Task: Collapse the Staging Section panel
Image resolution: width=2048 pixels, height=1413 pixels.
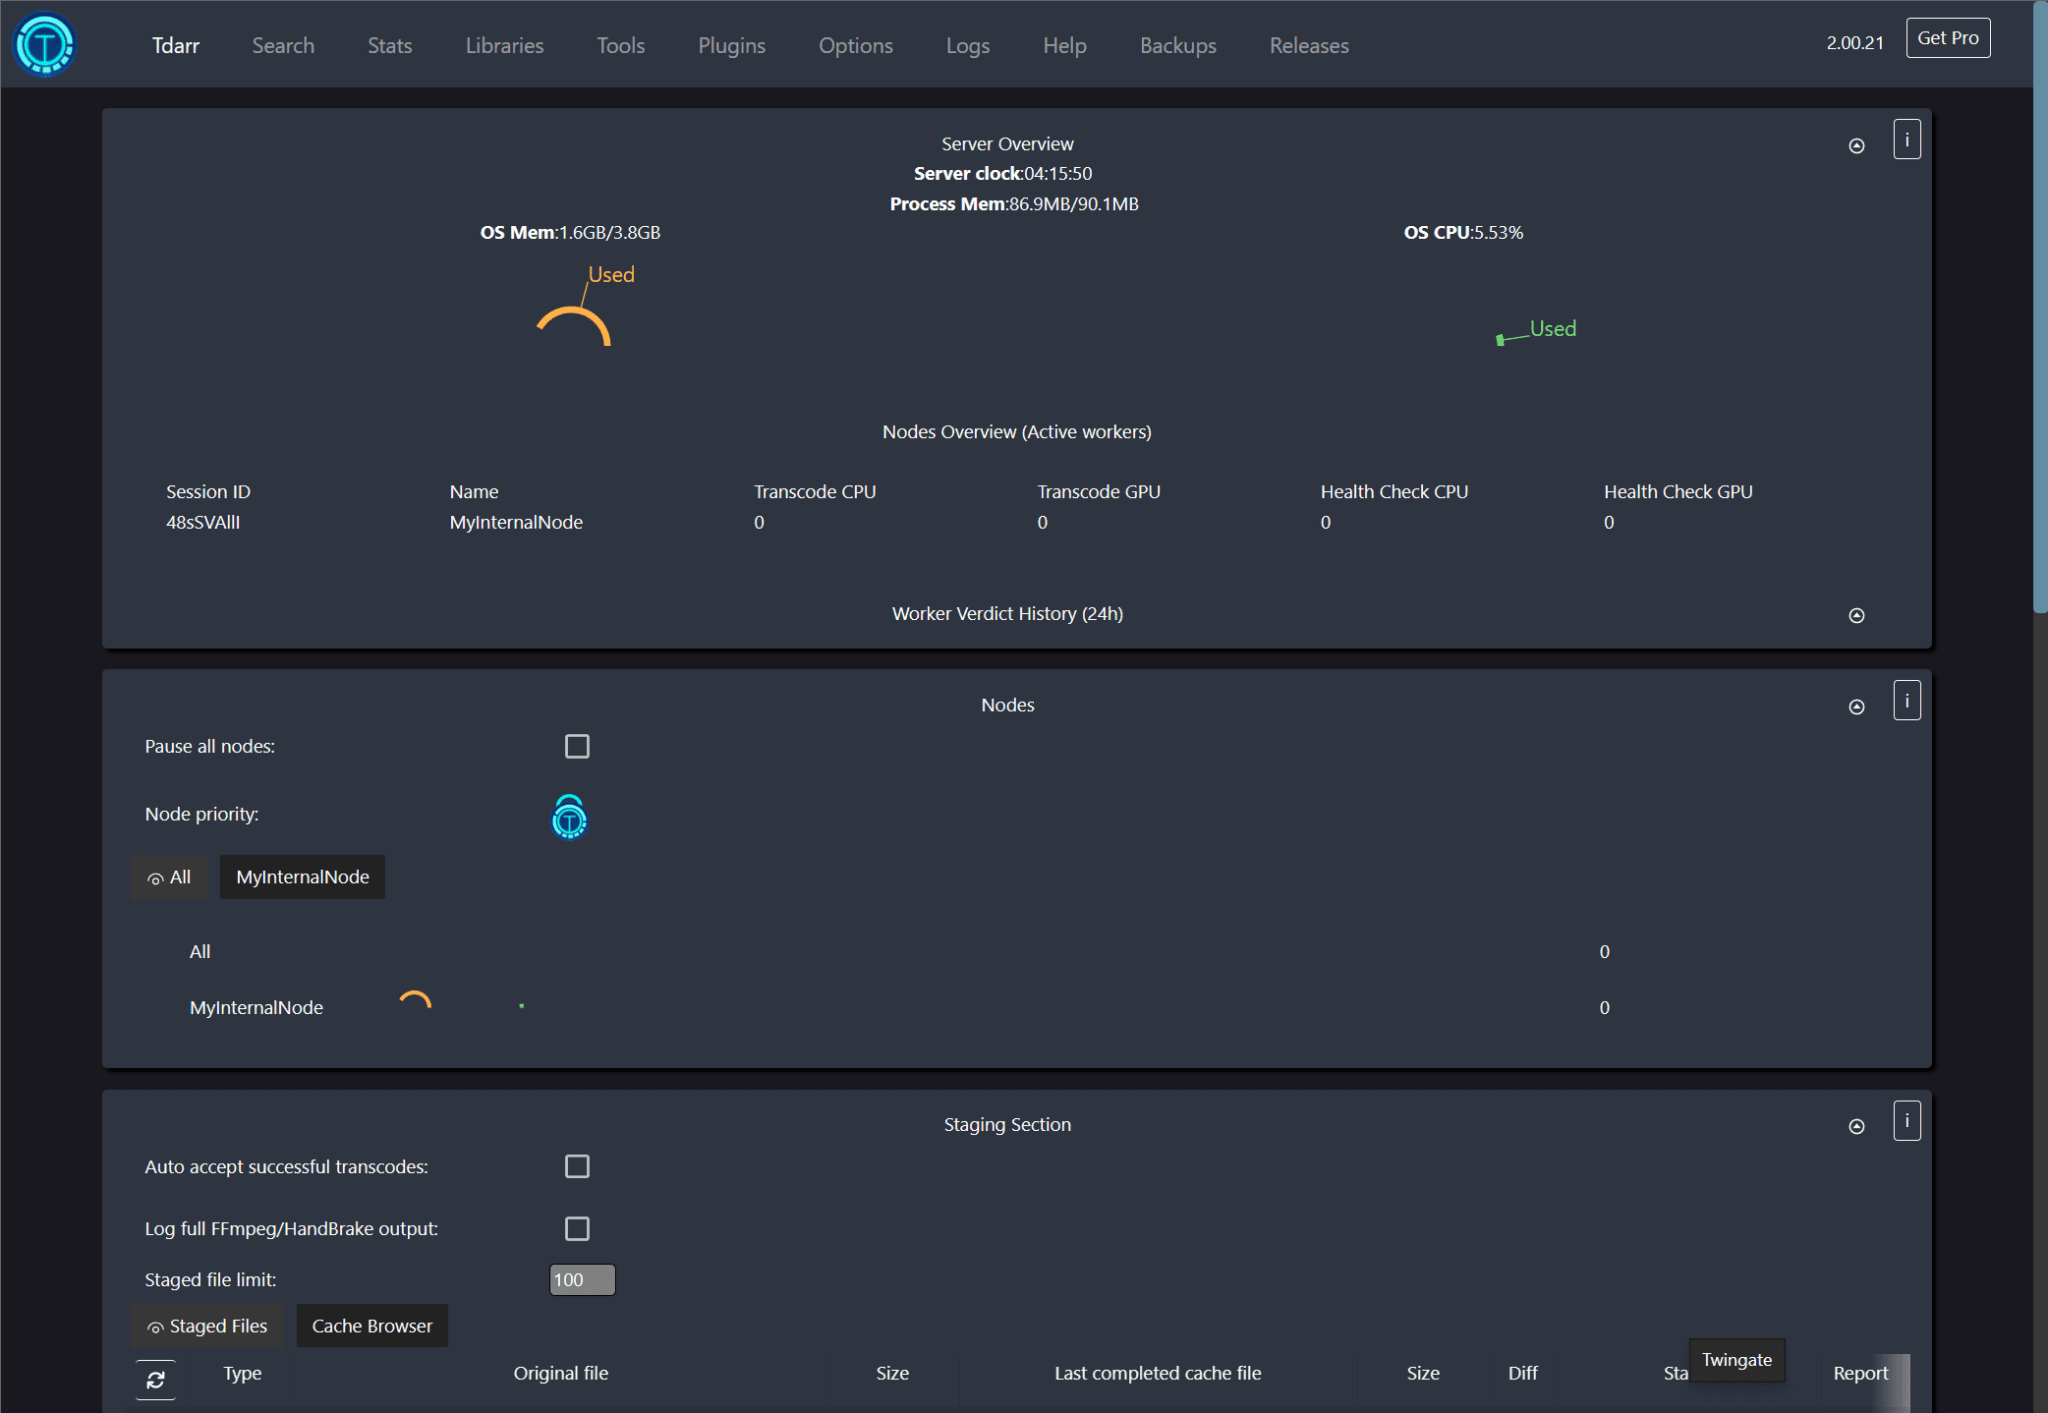Action: [1857, 1125]
